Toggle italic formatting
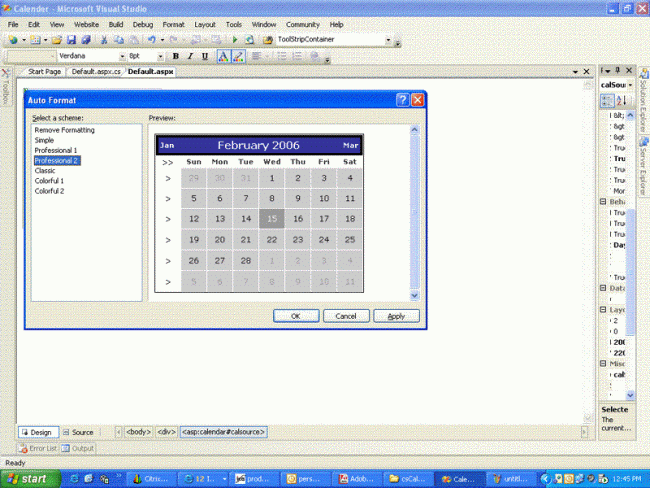The image size is (650, 488). (190, 56)
